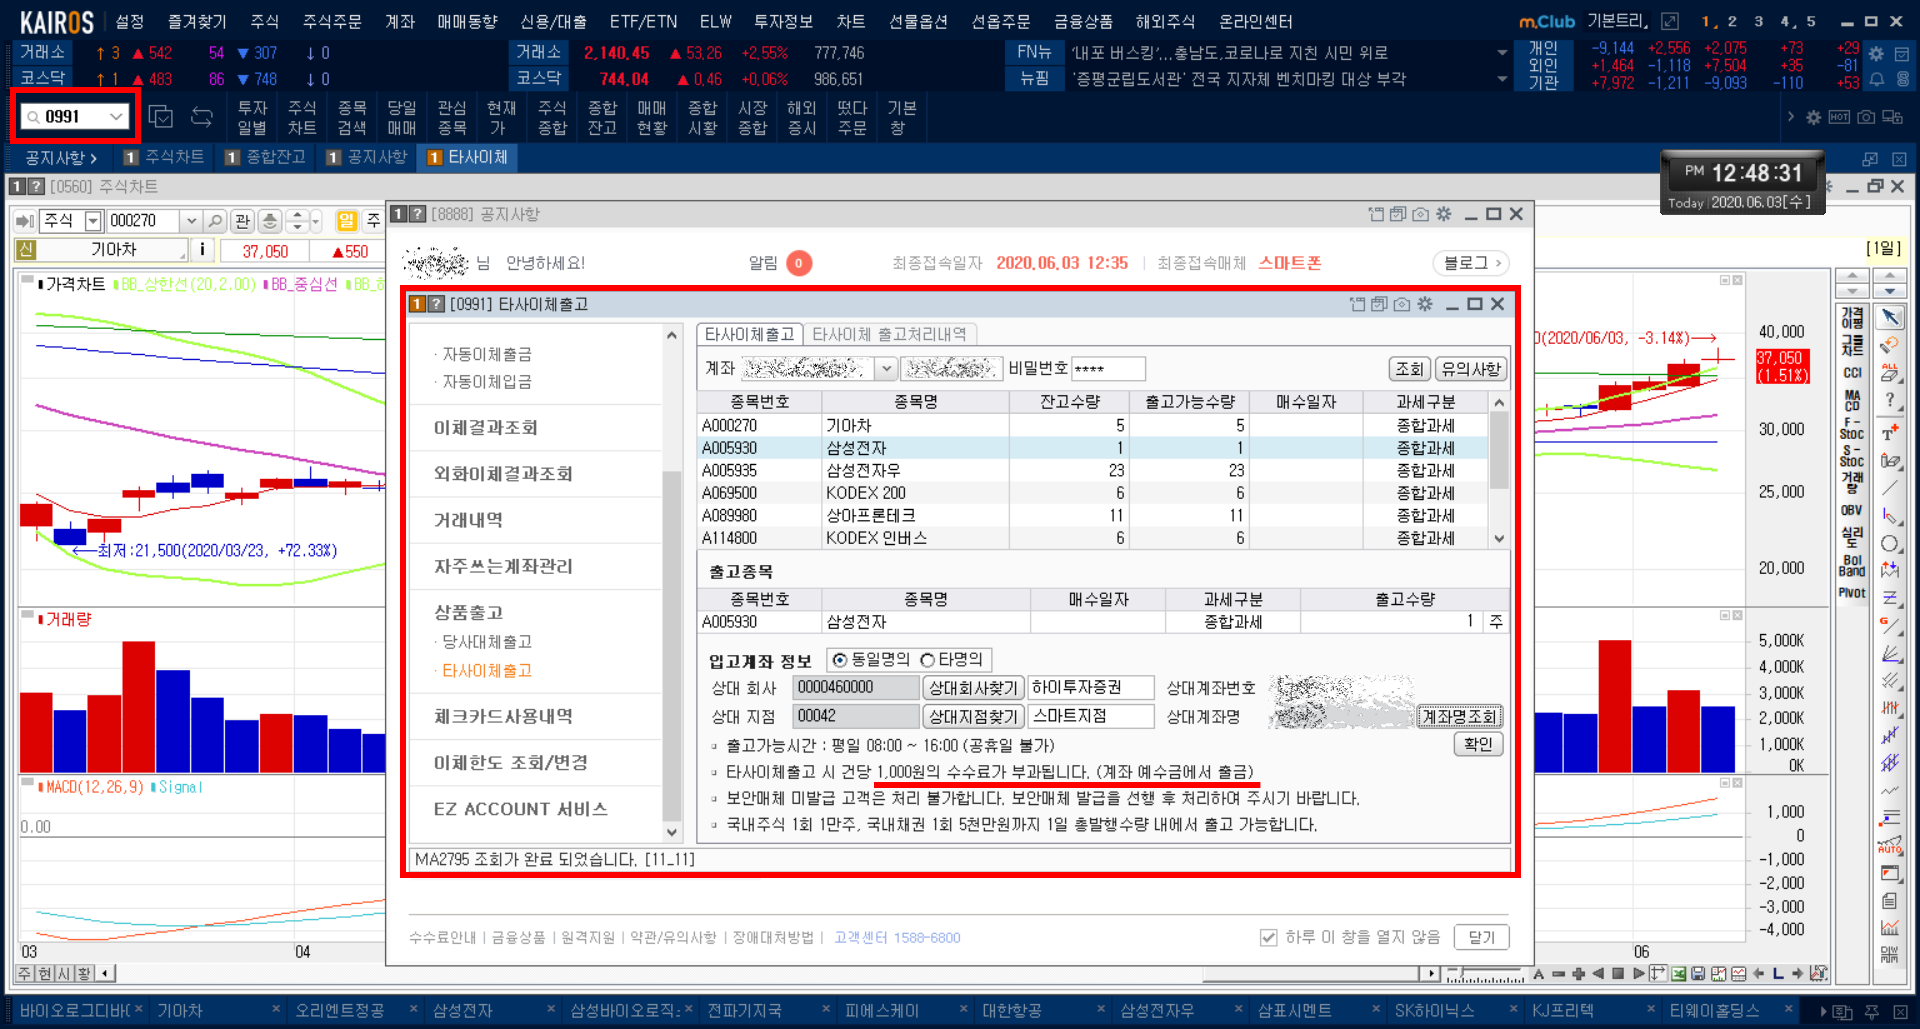Adjust the chart zoom slider in the bottom toolbar
This screenshot has height=1029, width=1920.
[x=1460, y=970]
